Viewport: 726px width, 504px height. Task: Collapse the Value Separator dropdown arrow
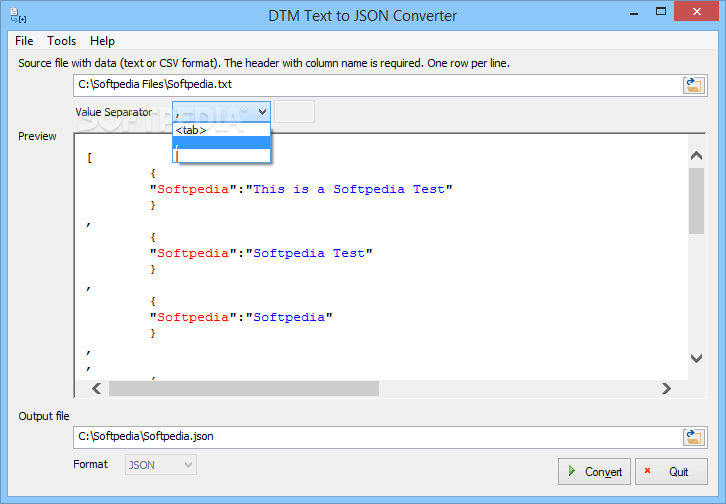(263, 112)
